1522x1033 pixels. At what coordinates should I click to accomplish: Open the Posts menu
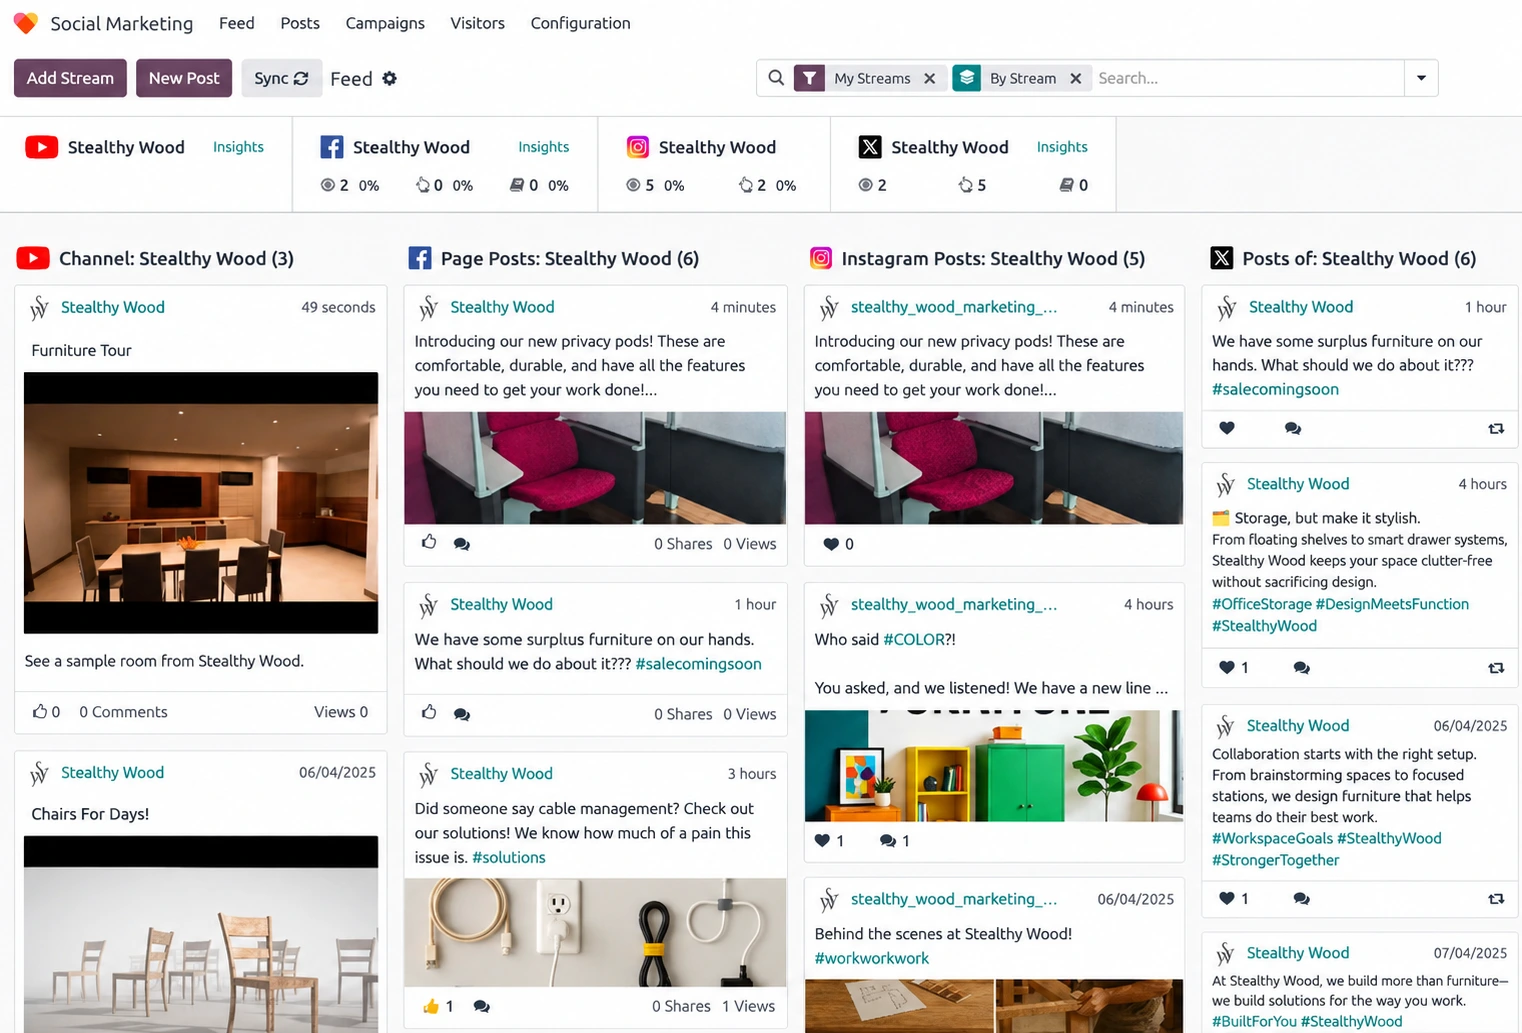coord(300,23)
